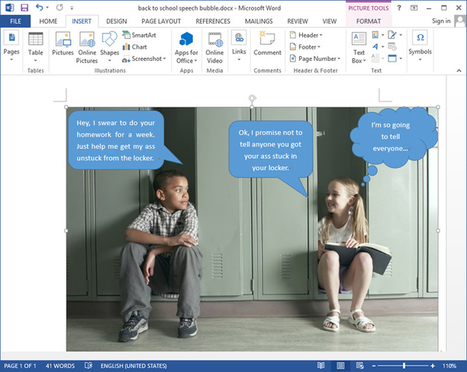This screenshot has height=372, width=467.
Task: Click the 110% zoom level
Action: click(x=450, y=366)
